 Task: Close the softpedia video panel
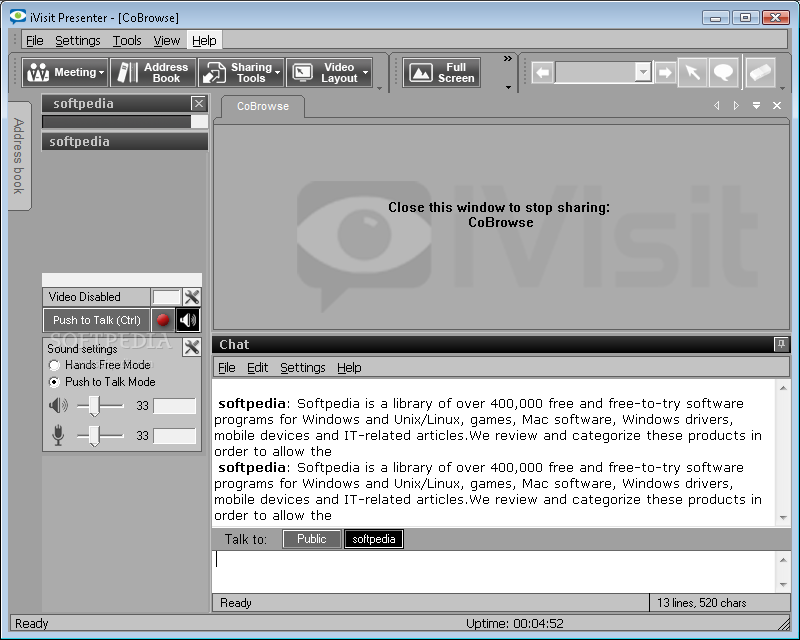(198, 104)
